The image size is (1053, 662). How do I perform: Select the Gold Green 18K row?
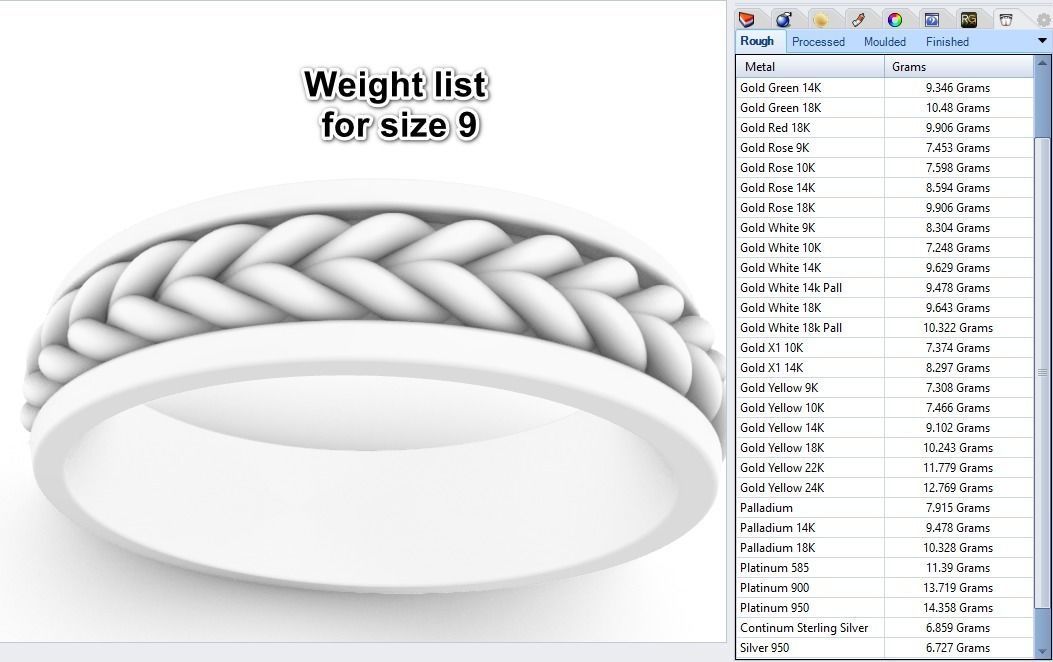(884, 108)
